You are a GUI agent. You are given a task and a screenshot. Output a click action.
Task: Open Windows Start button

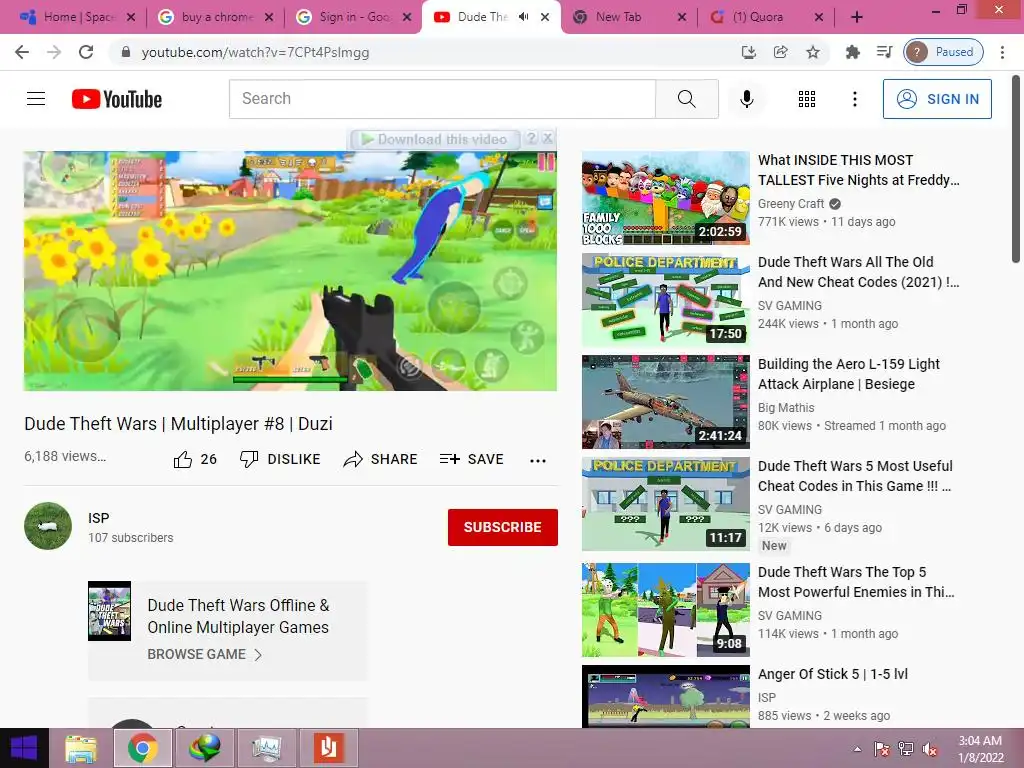point(24,748)
